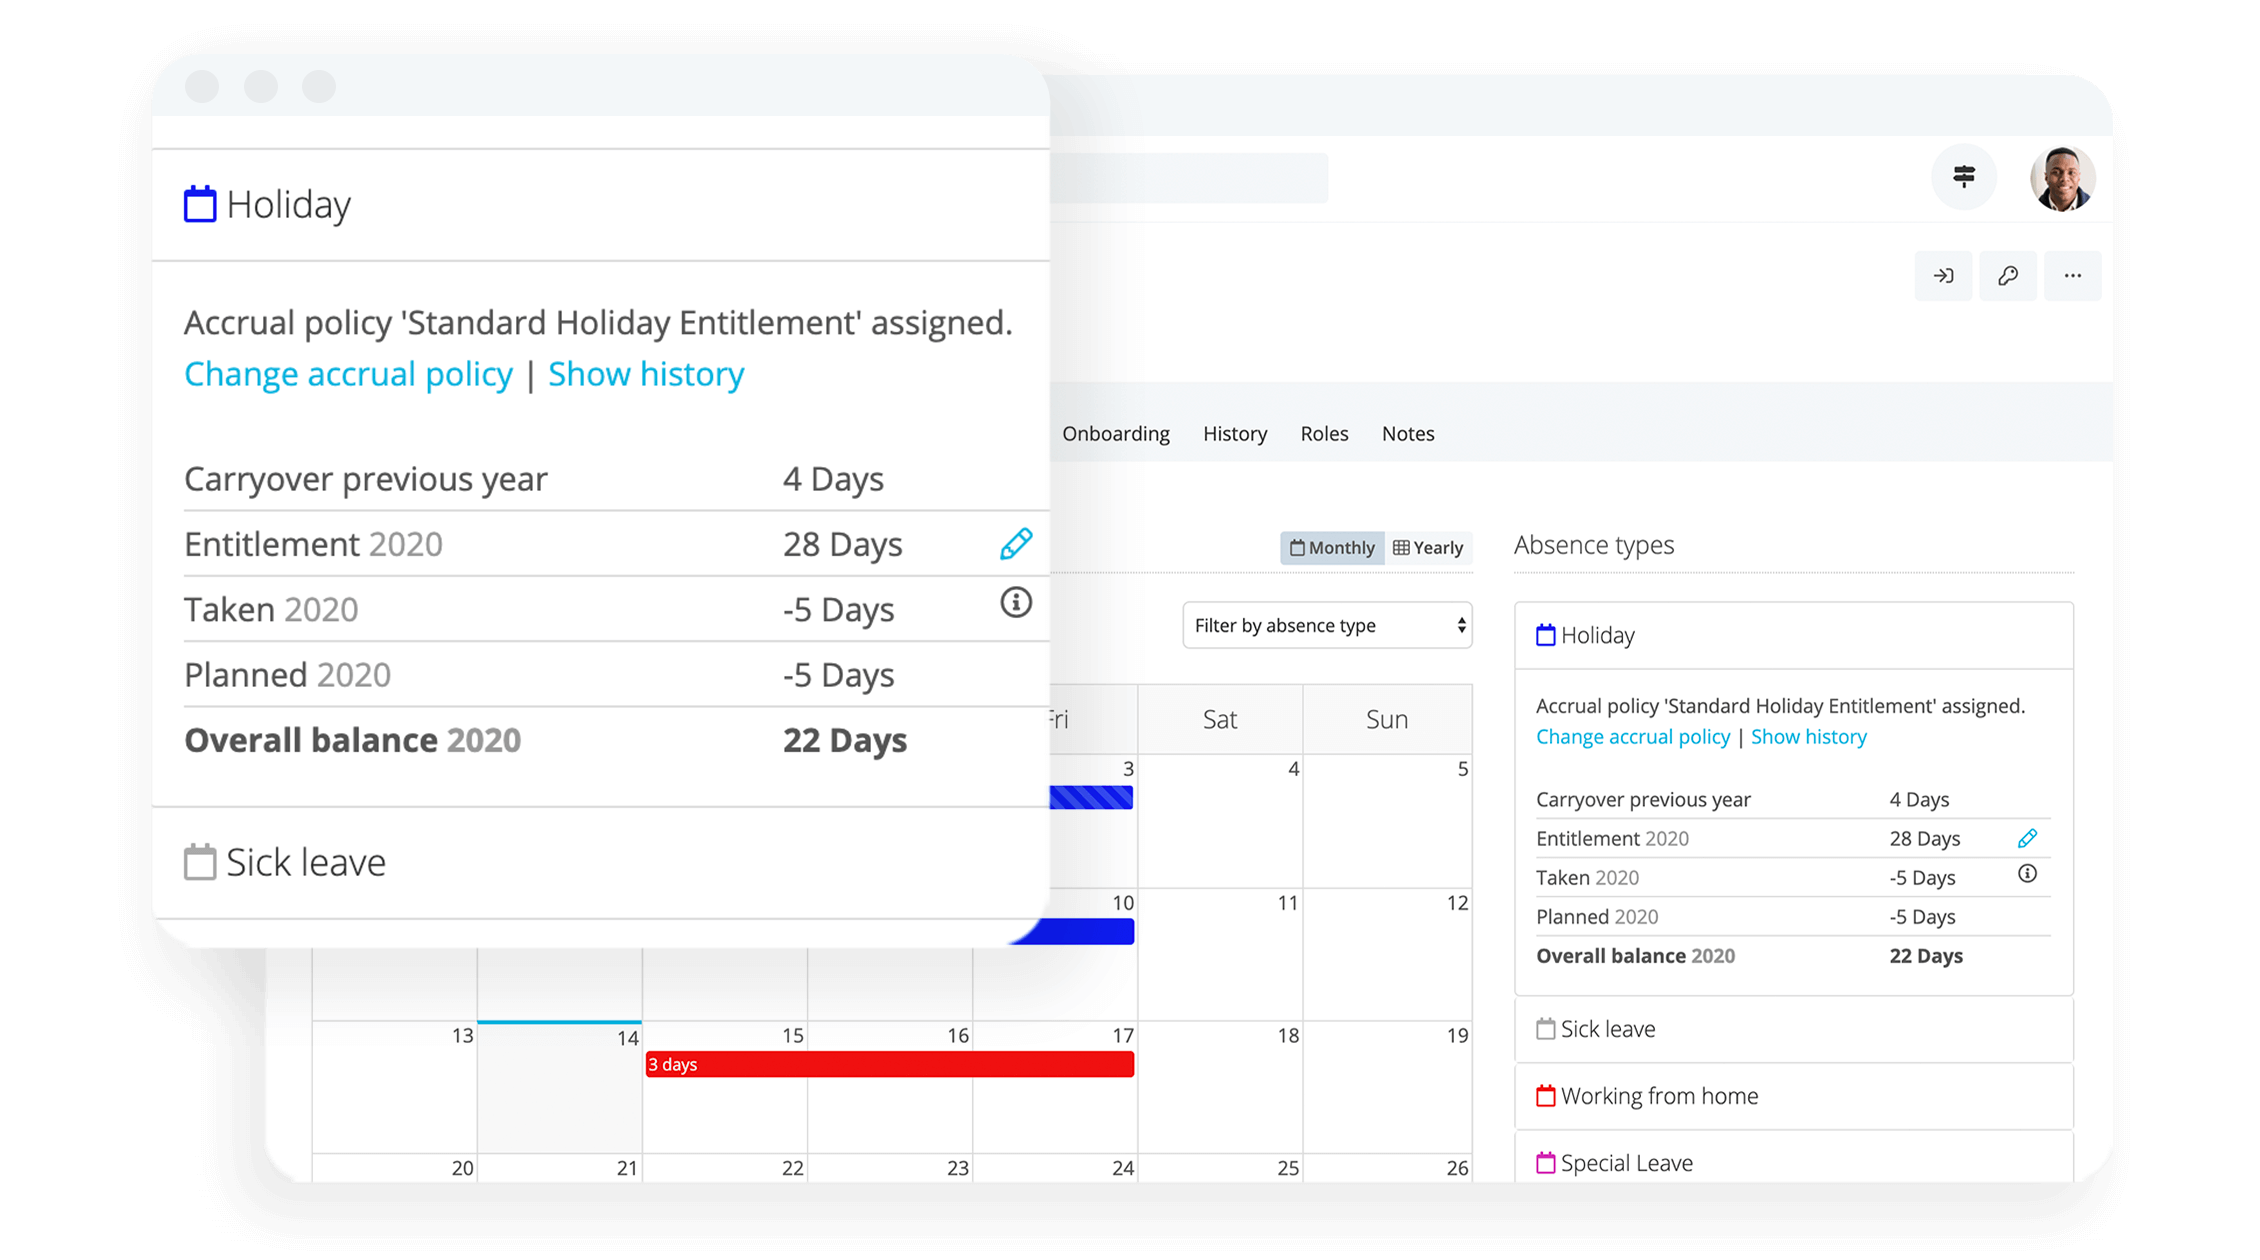Click Change accrual policy link

point(347,372)
